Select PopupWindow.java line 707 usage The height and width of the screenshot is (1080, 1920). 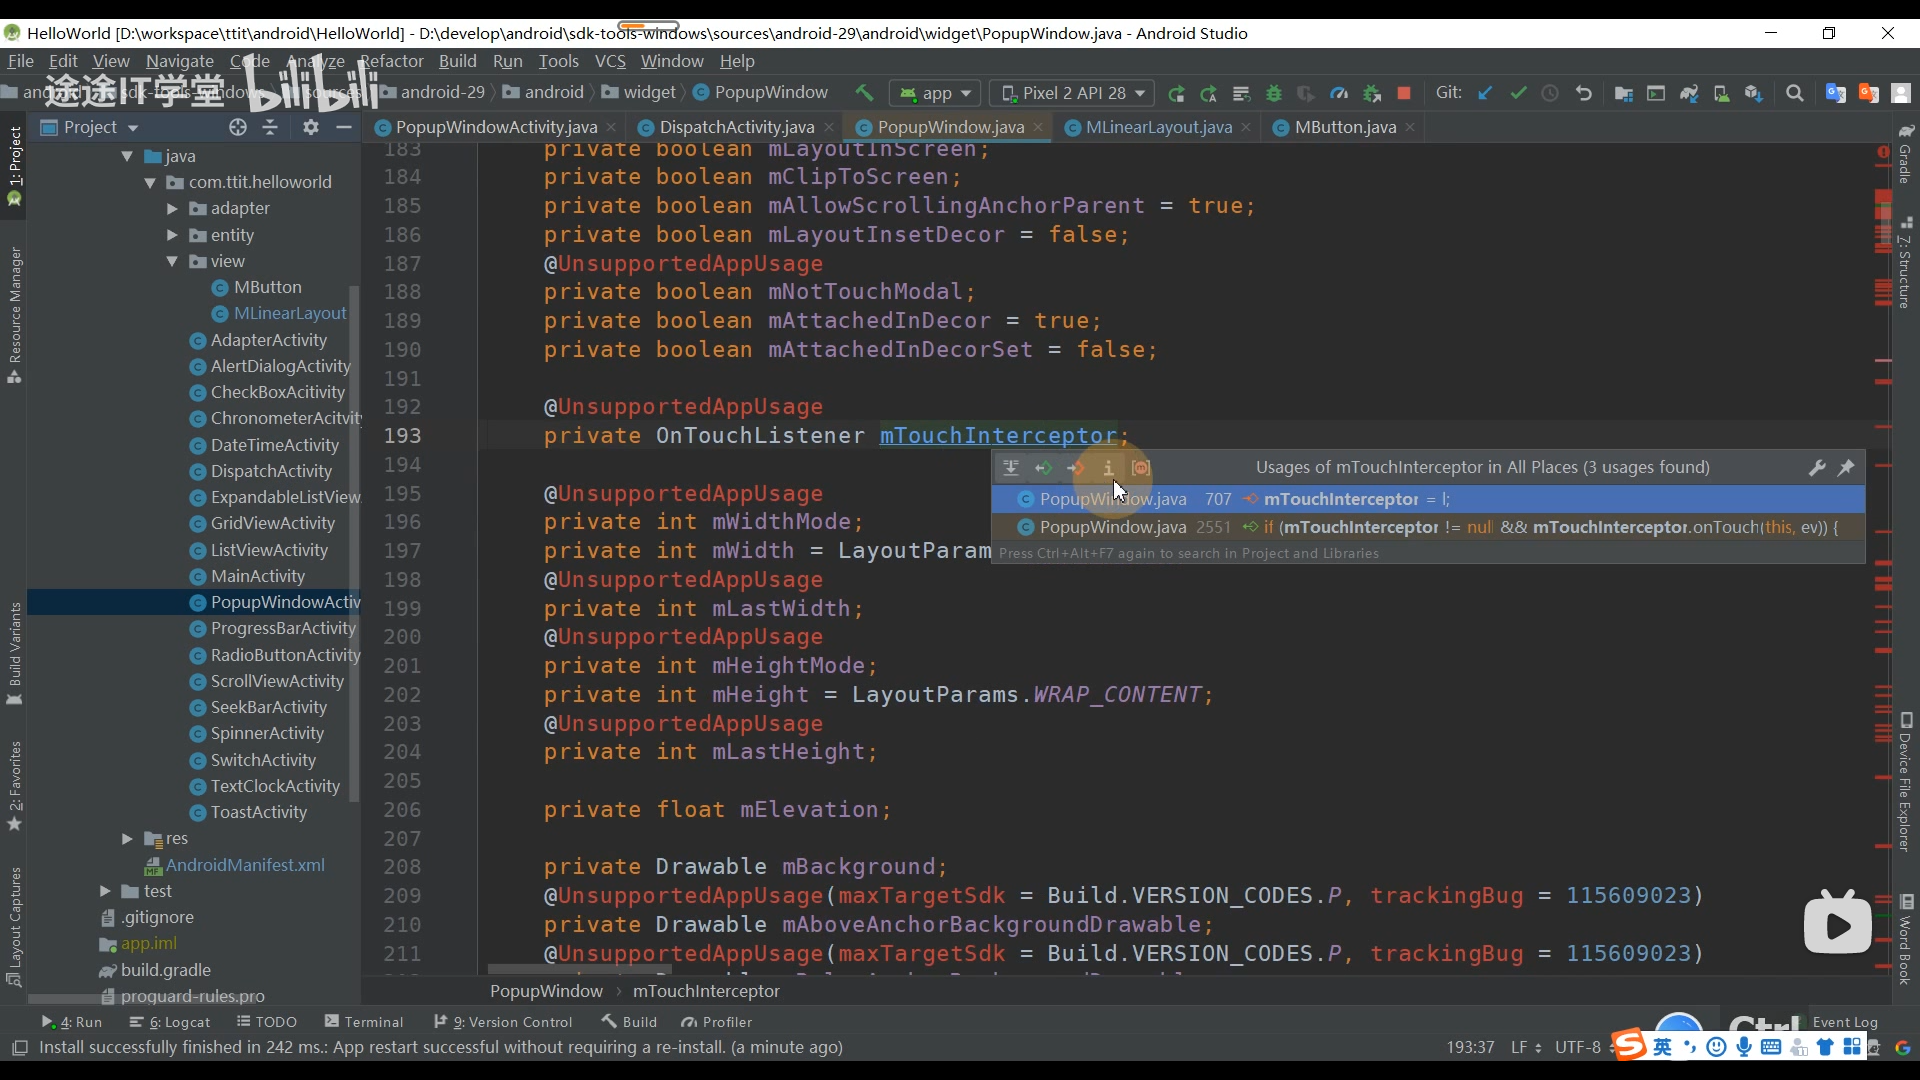(x=1427, y=499)
